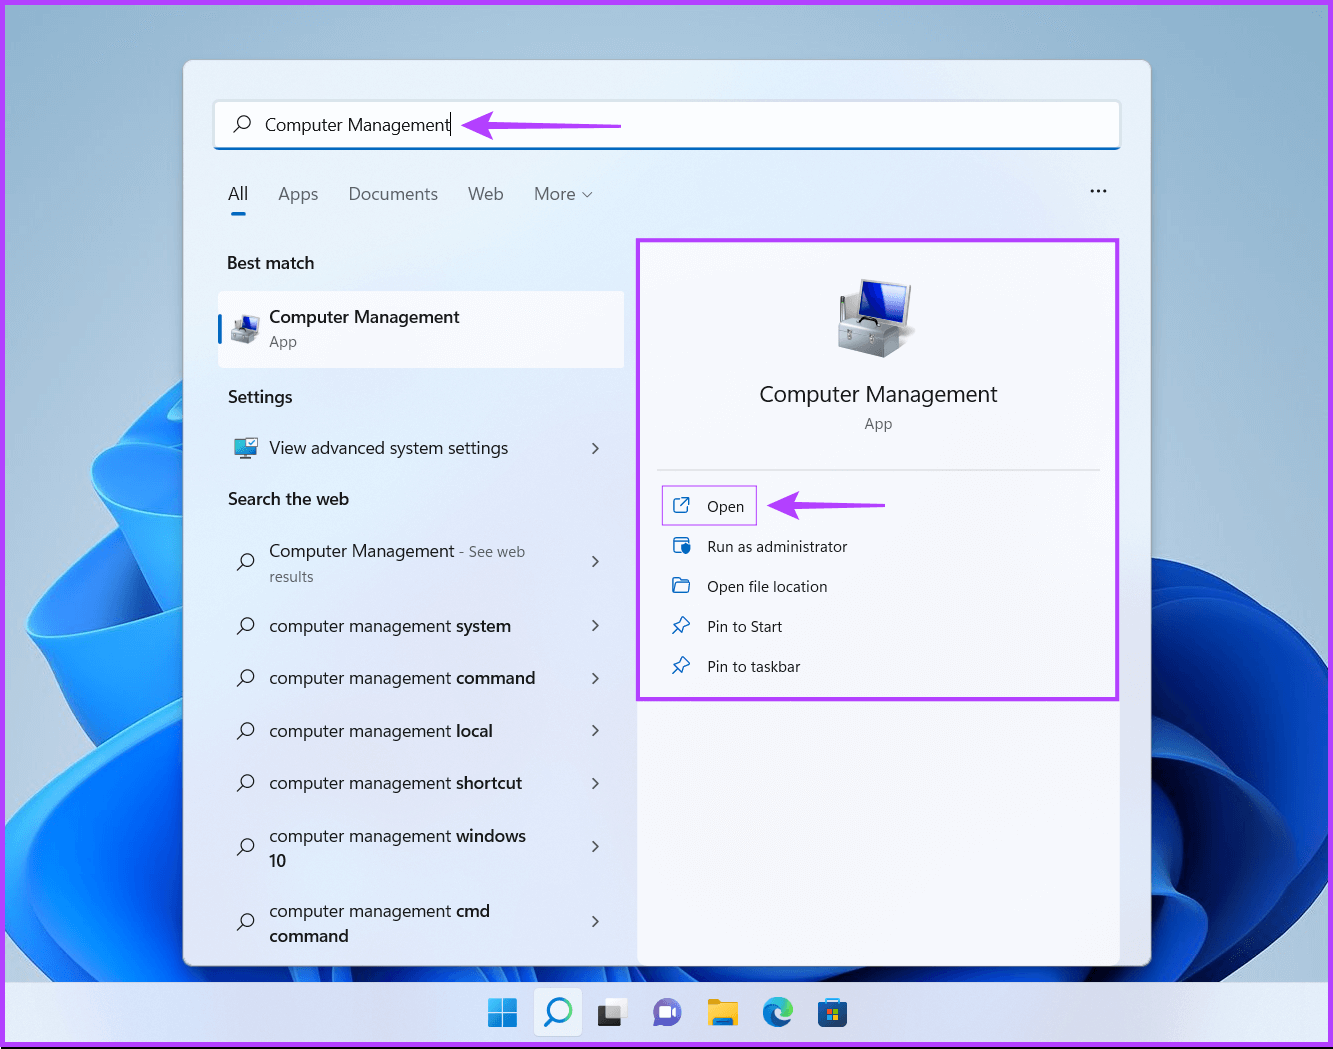Click search icon beside computer management command

245,678
